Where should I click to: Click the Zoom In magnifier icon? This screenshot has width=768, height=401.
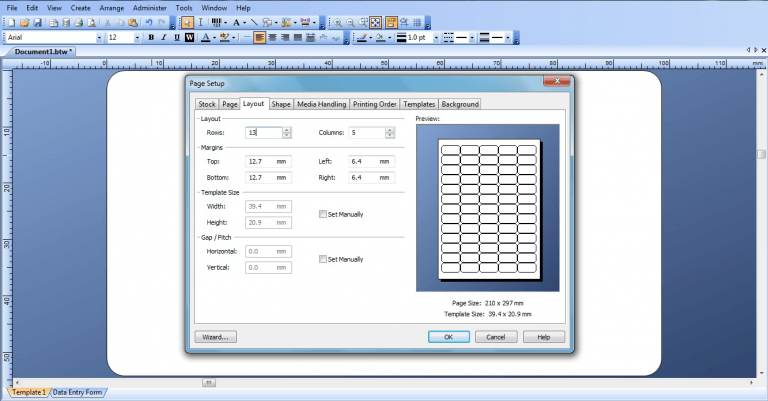338,22
